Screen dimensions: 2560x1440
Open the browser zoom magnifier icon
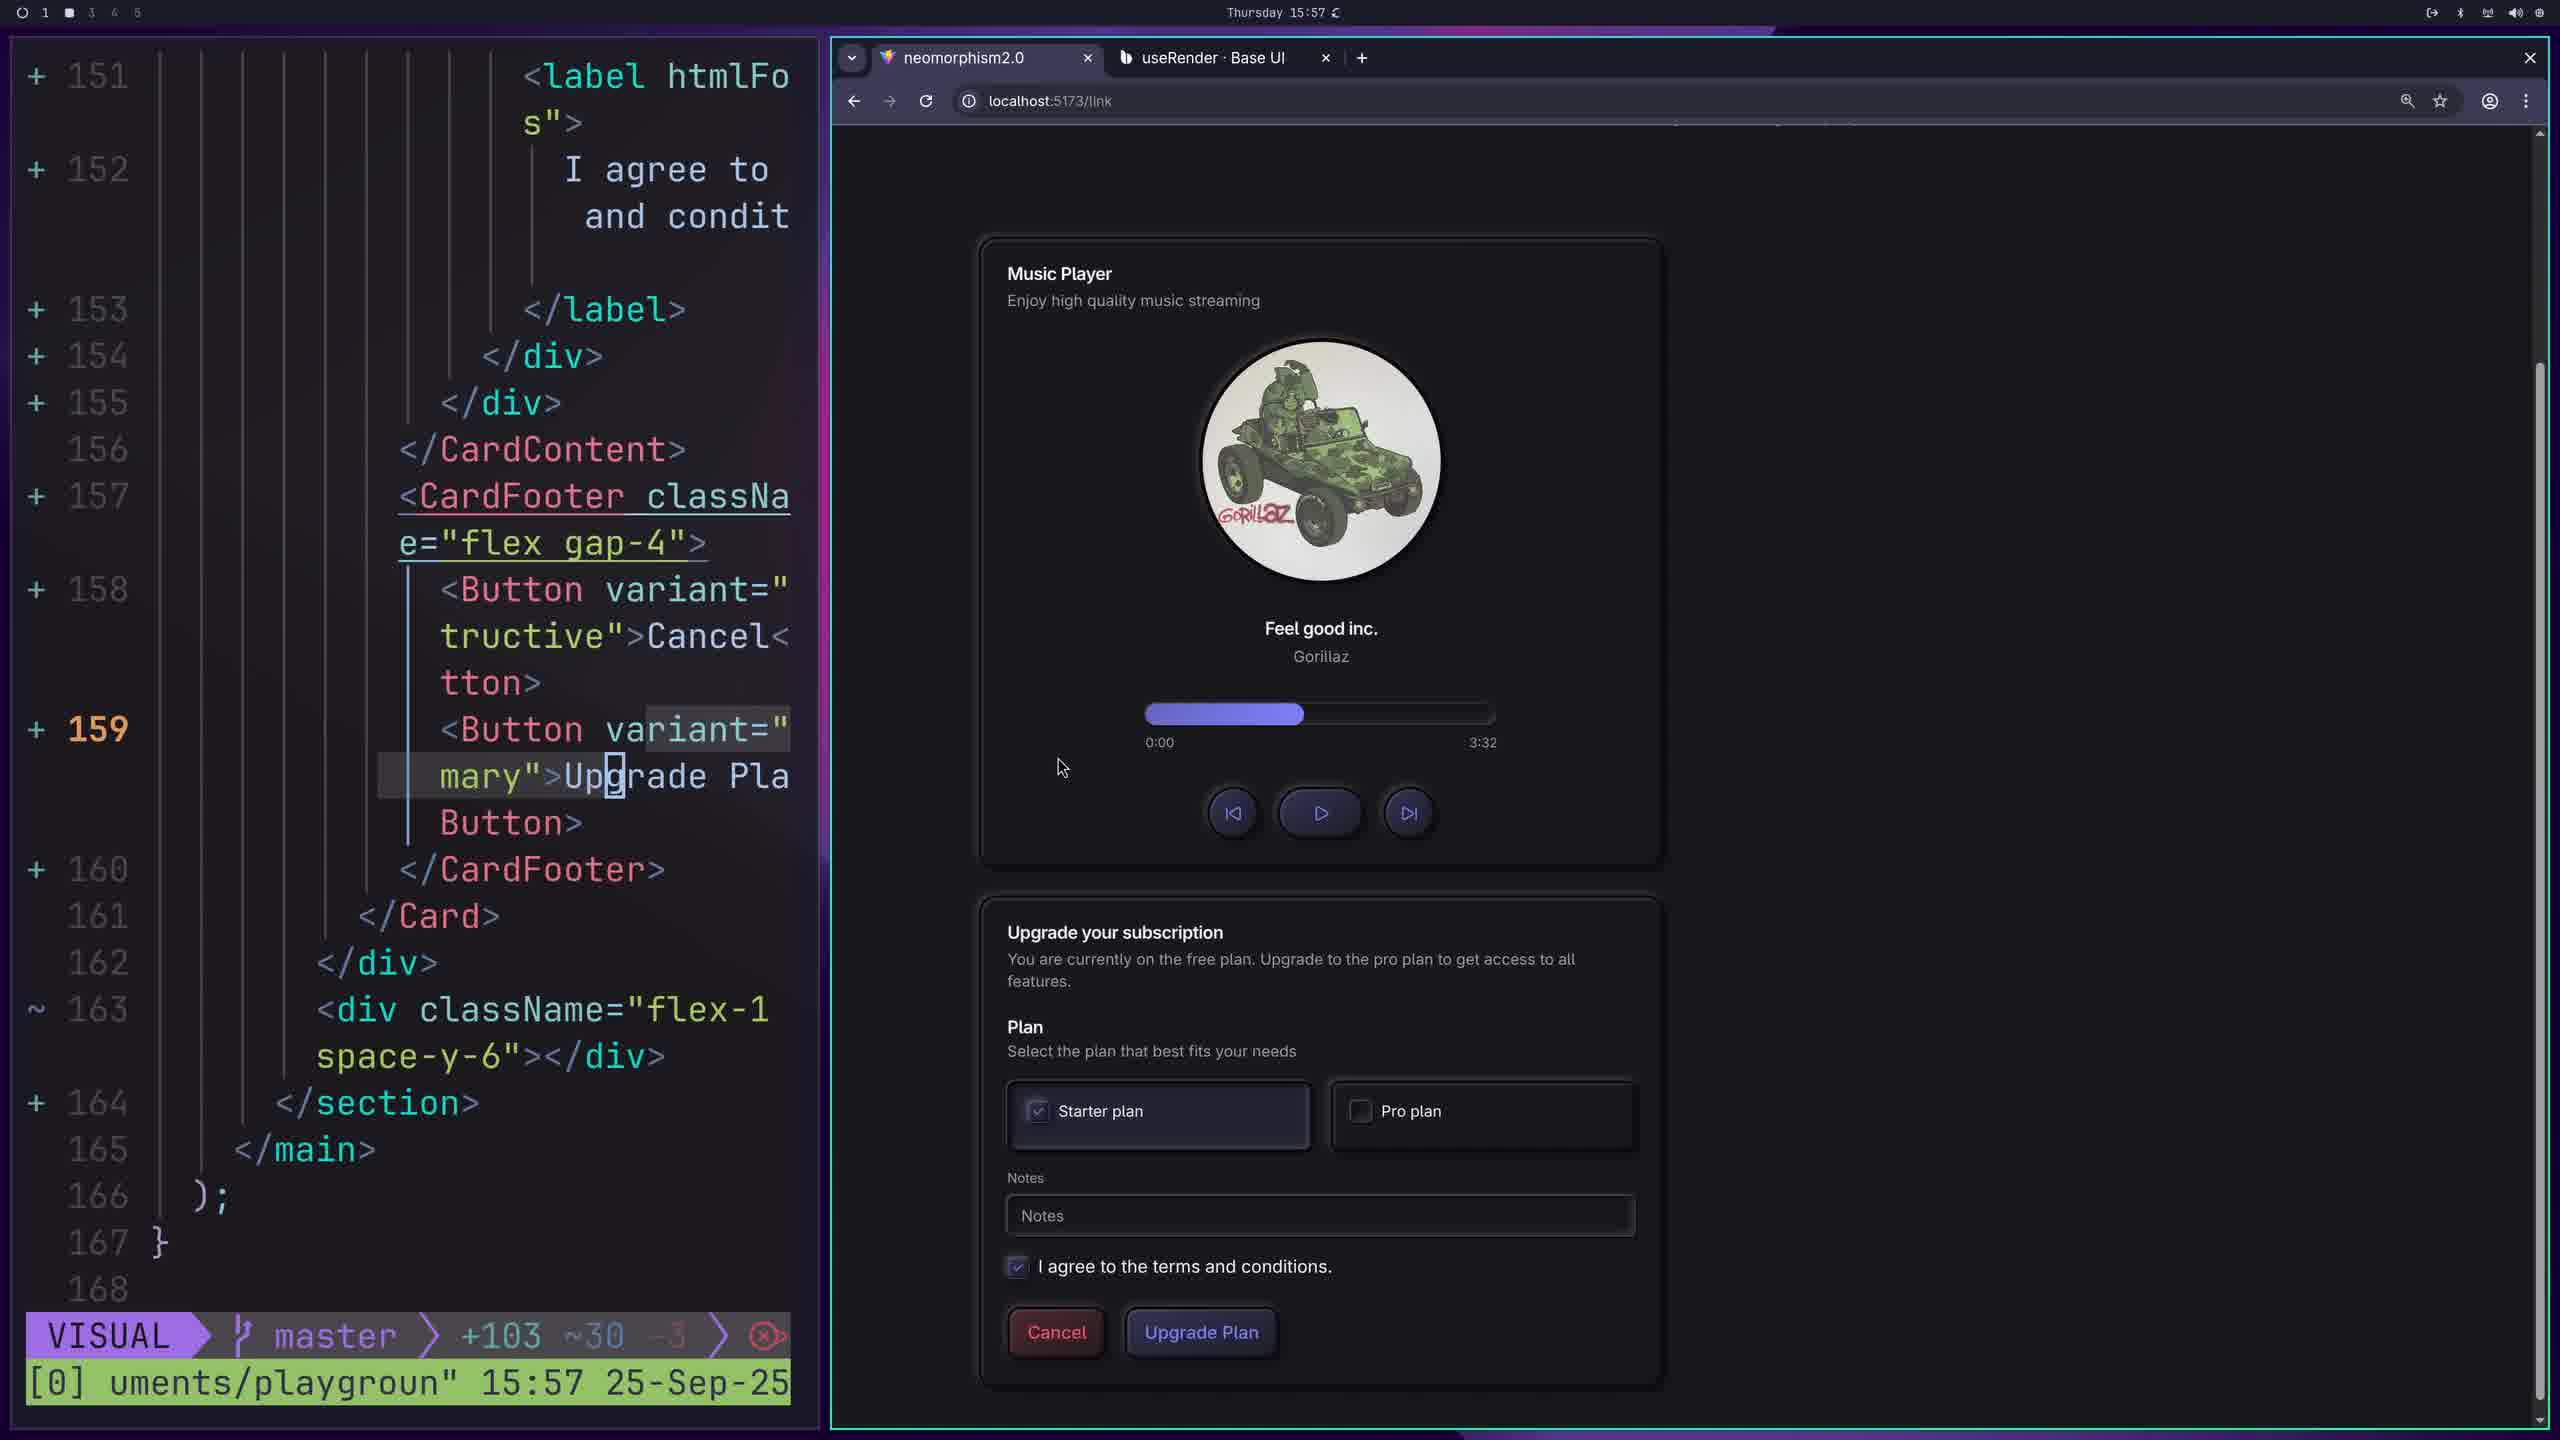click(x=2407, y=101)
